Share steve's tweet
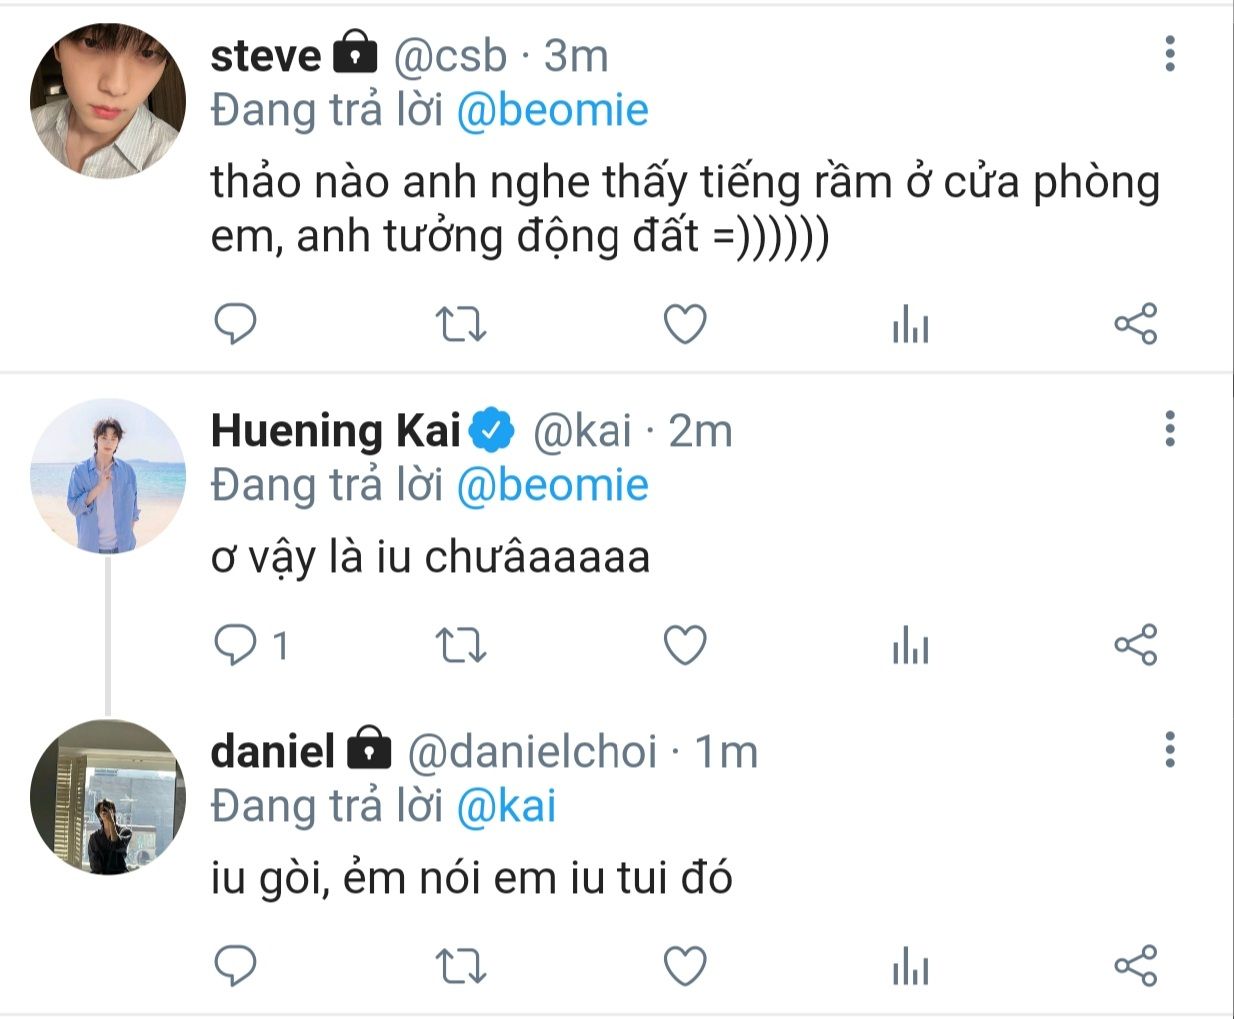Image resolution: width=1234 pixels, height=1019 pixels. click(1135, 324)
